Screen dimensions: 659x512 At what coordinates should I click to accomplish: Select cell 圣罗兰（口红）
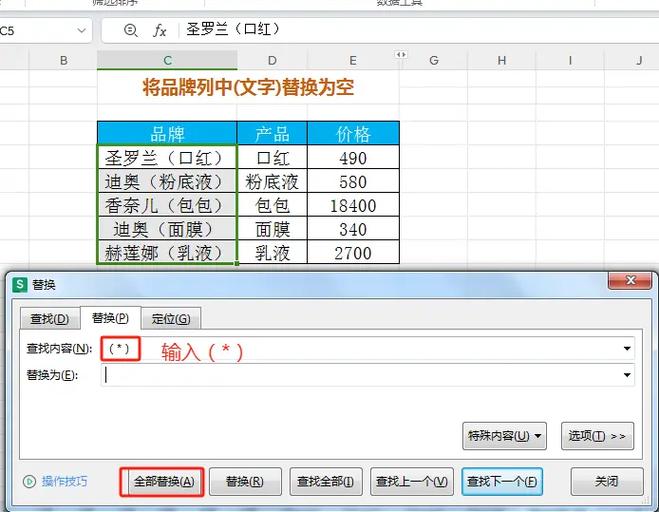[167, 157]
